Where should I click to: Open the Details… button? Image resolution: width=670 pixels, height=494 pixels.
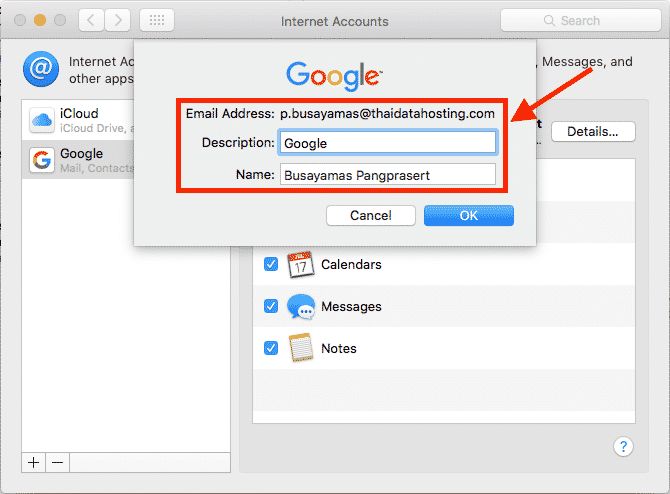593,132
